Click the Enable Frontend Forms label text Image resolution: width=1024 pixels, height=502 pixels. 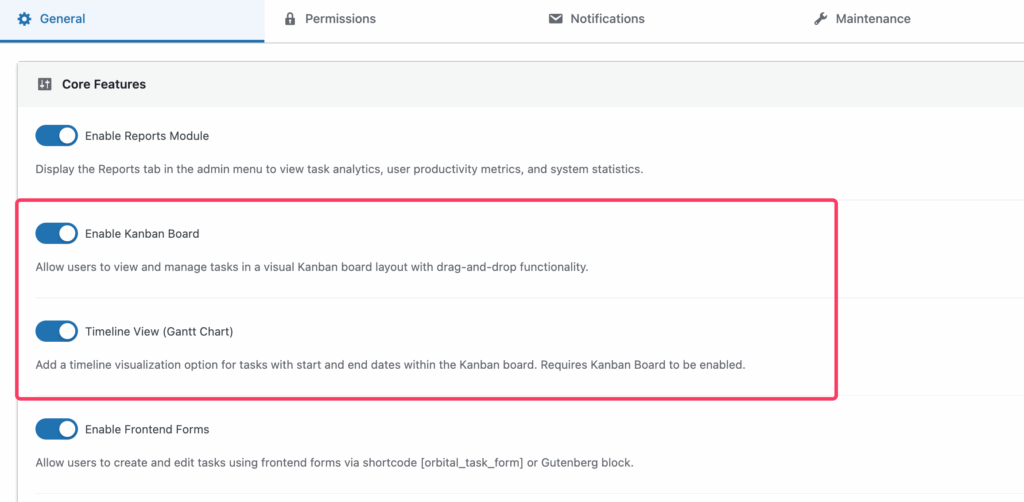click(147, 429)
